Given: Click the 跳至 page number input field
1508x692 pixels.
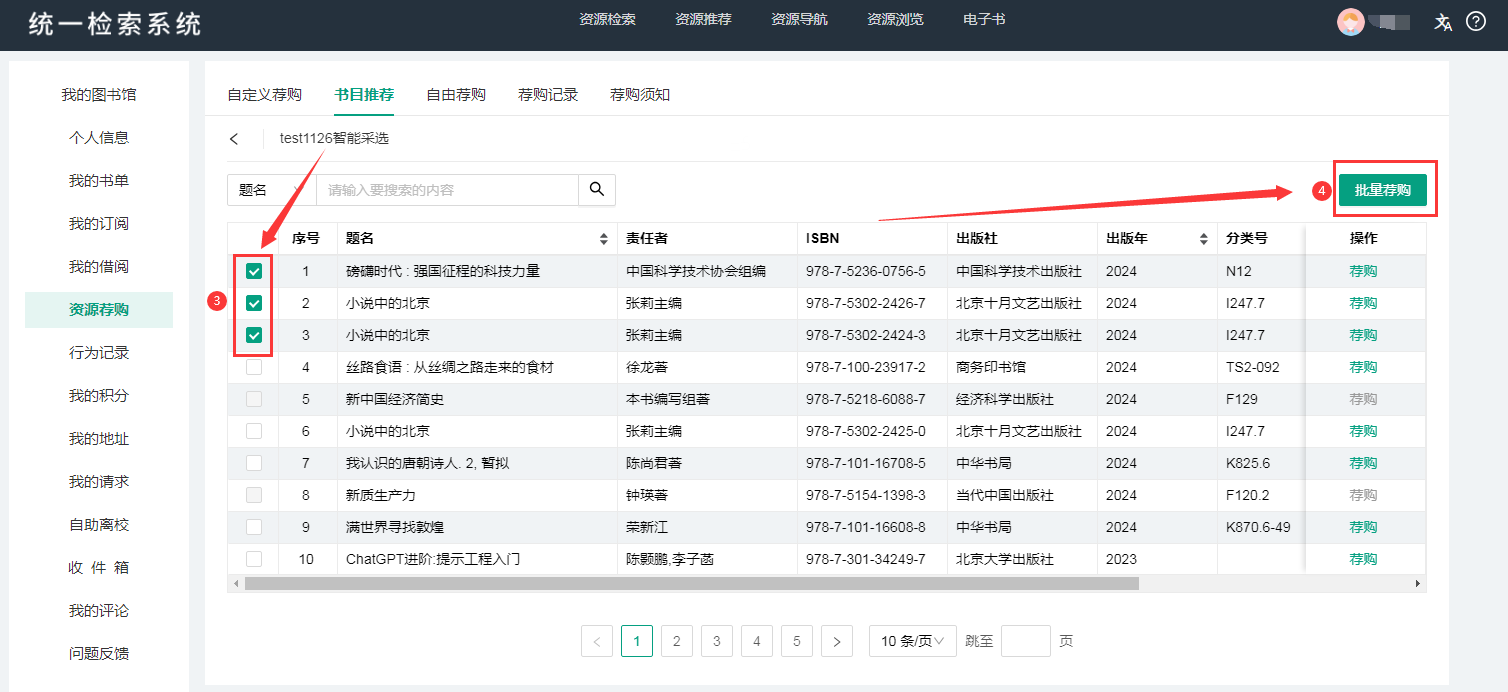Looking at the screenshot, I should pyautogui.click(x=1025, y=642).
